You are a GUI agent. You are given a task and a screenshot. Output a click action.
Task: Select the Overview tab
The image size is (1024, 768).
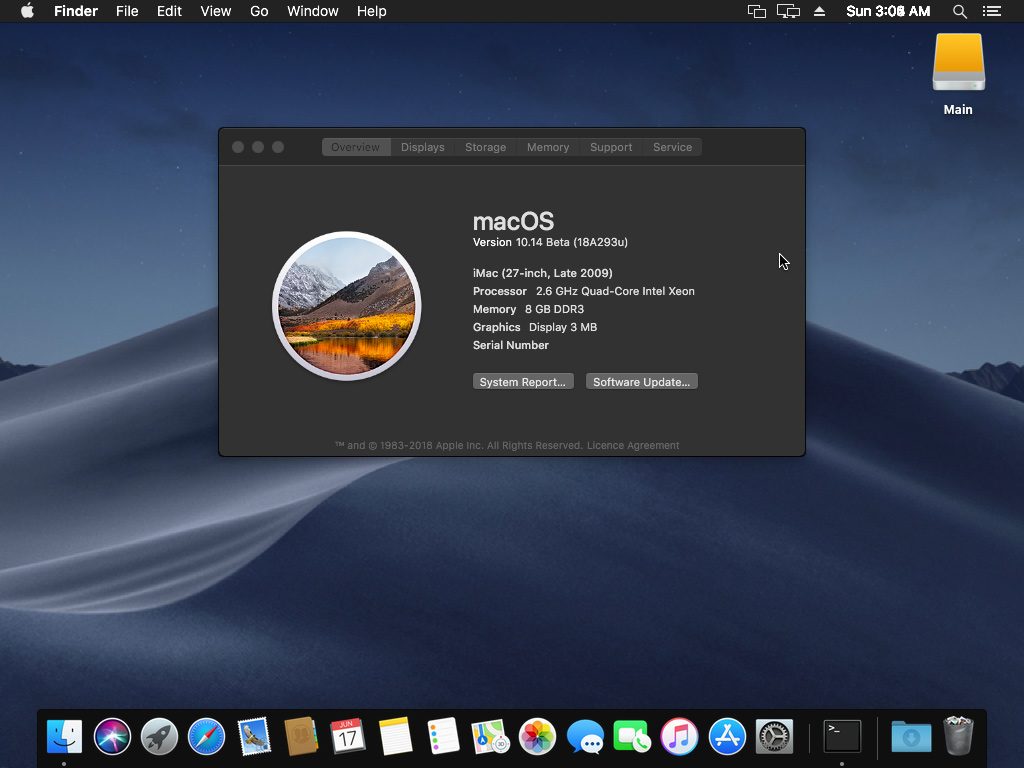356,147
